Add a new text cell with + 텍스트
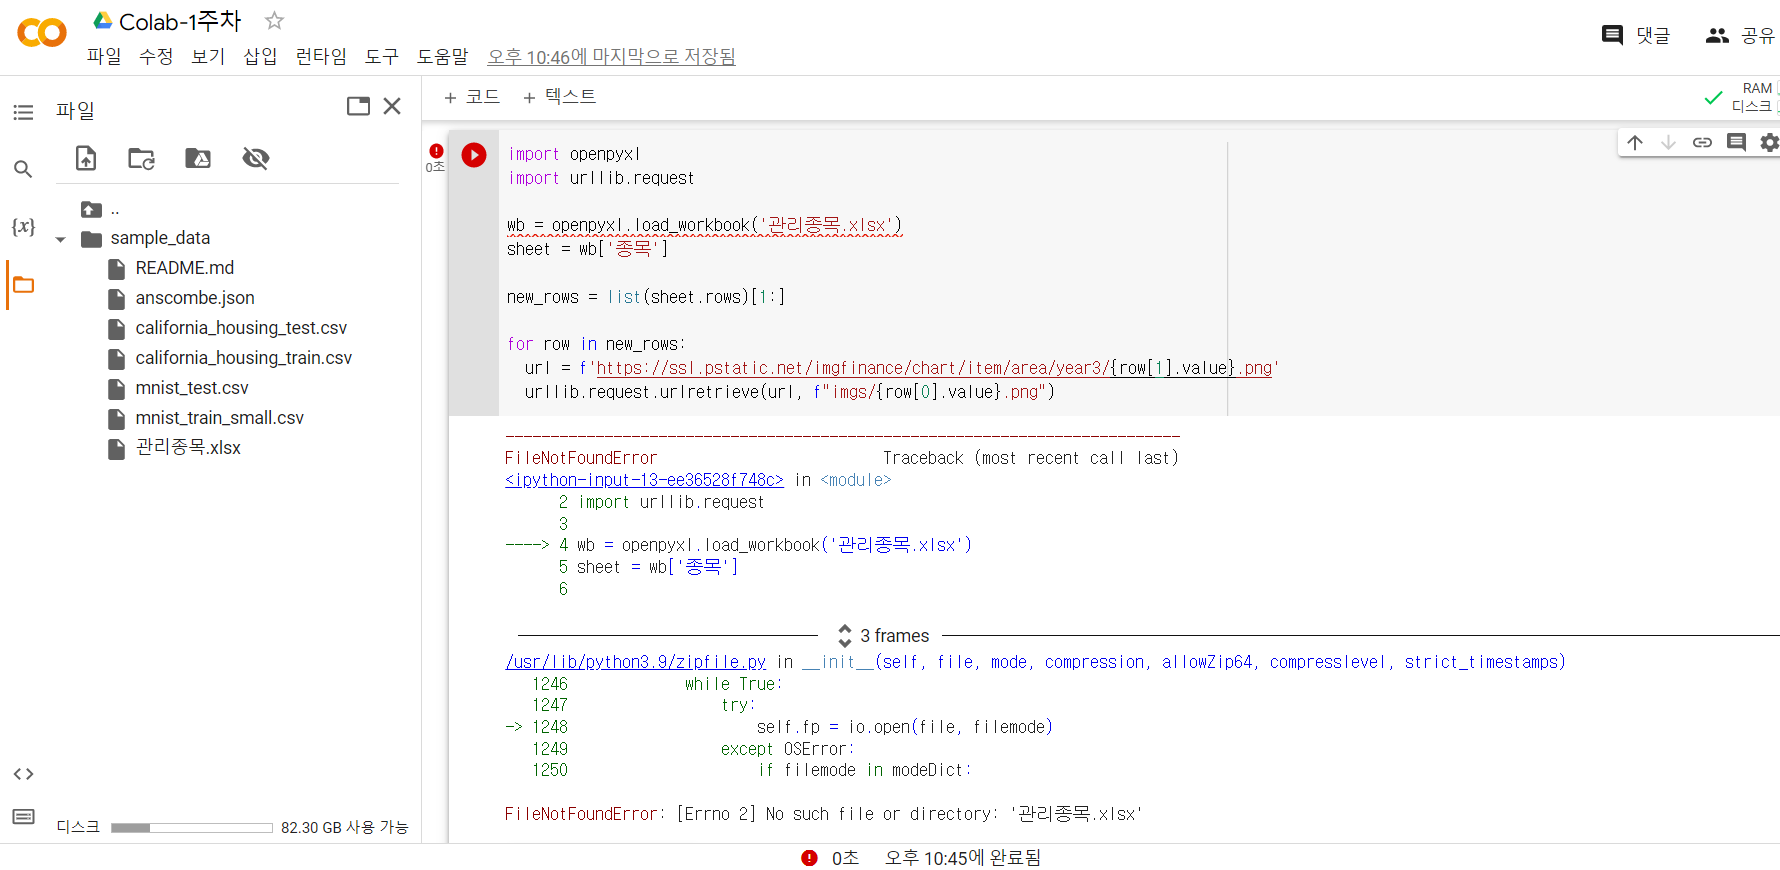This screenshot has height=870, width=1780. coord(559,97)
